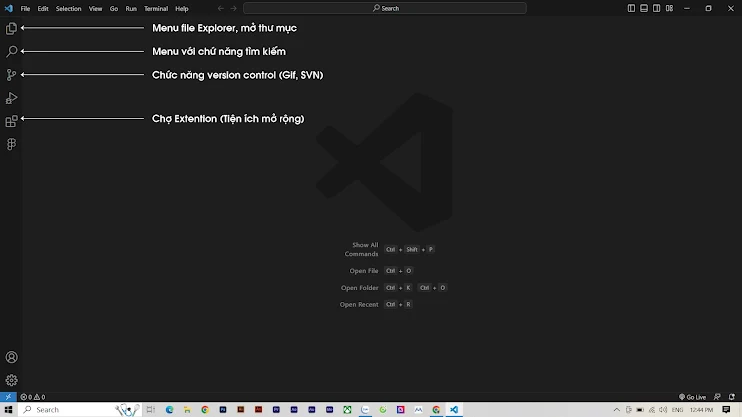Open the Run menu
This screenshot has height=417, width=742.
(x=131, y=9)
